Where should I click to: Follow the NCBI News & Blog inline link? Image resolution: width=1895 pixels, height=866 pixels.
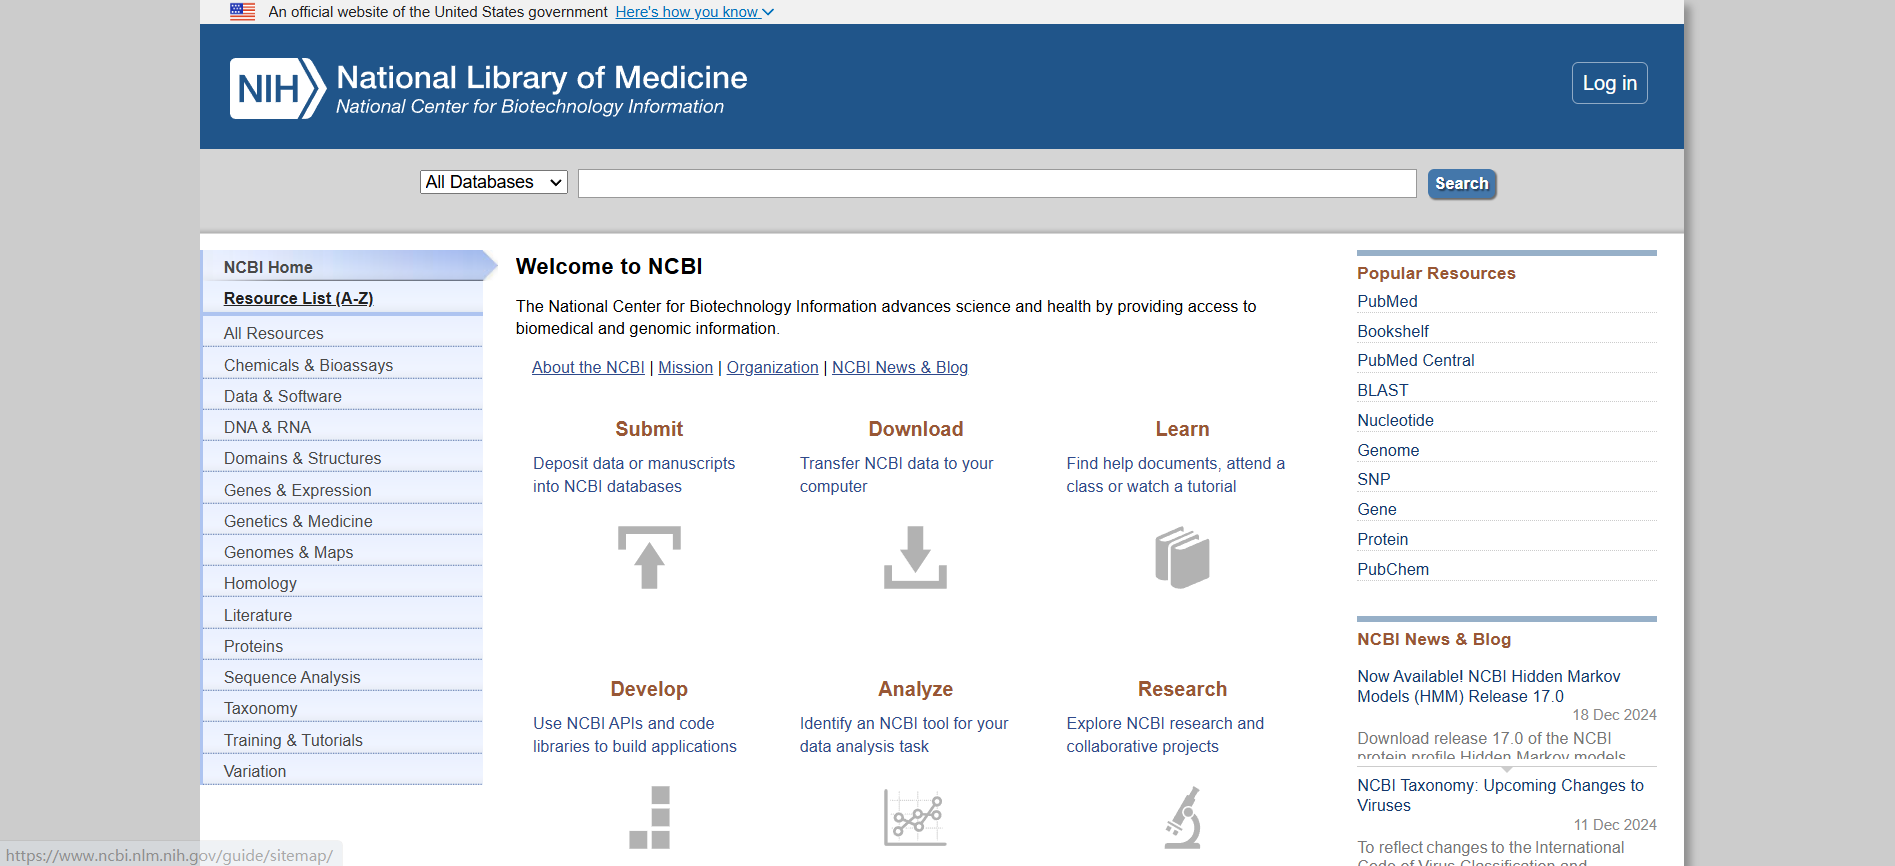point(900,367)
